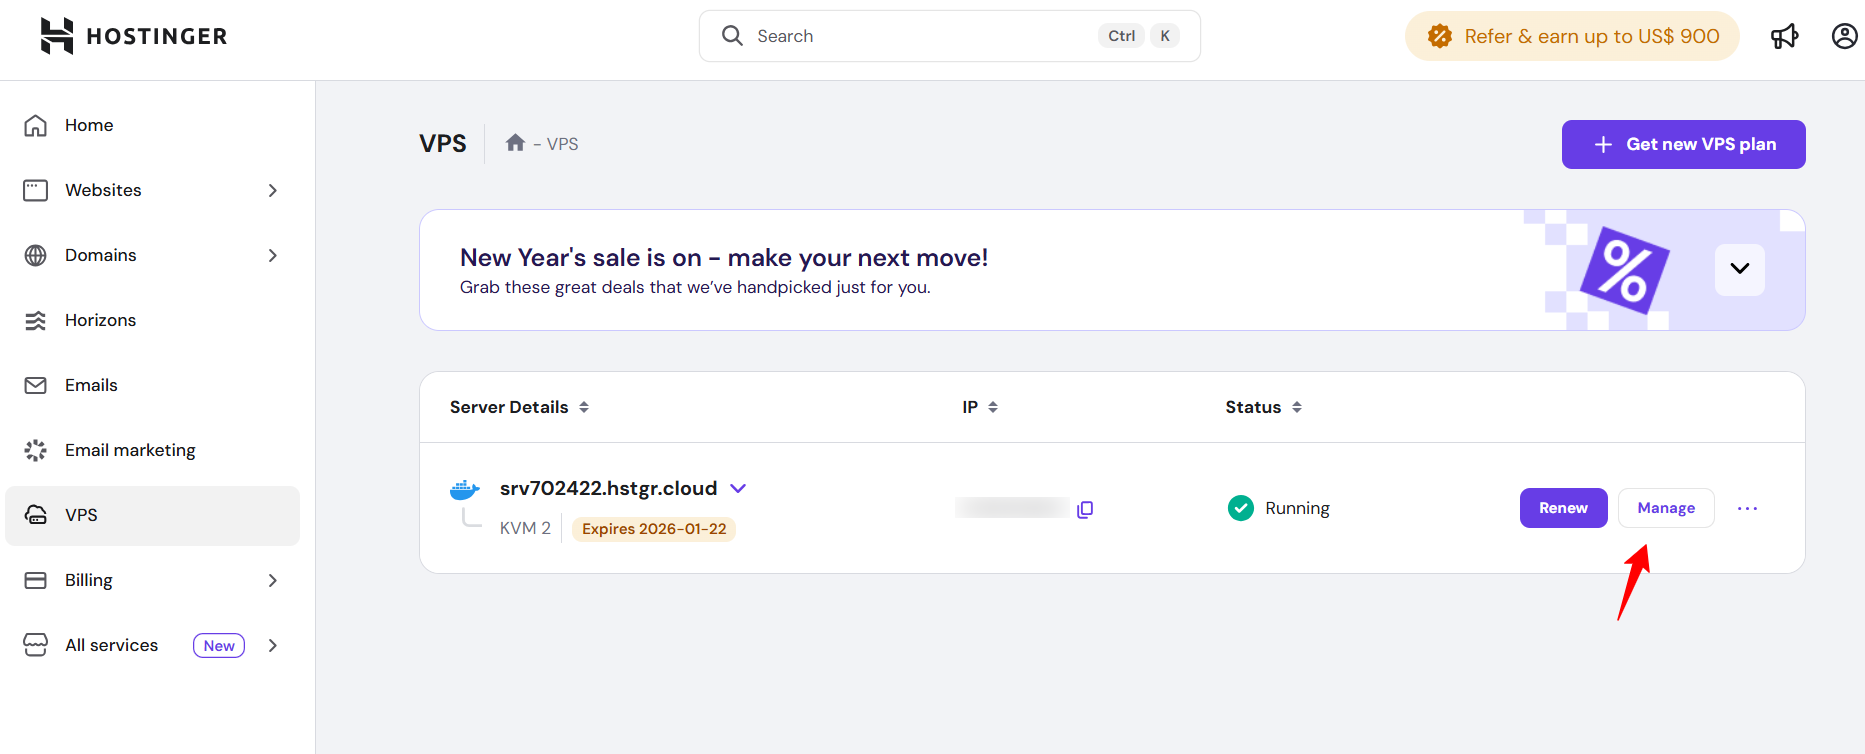
Task: Click the KVM 2 plan label
Action: point(525,528)
